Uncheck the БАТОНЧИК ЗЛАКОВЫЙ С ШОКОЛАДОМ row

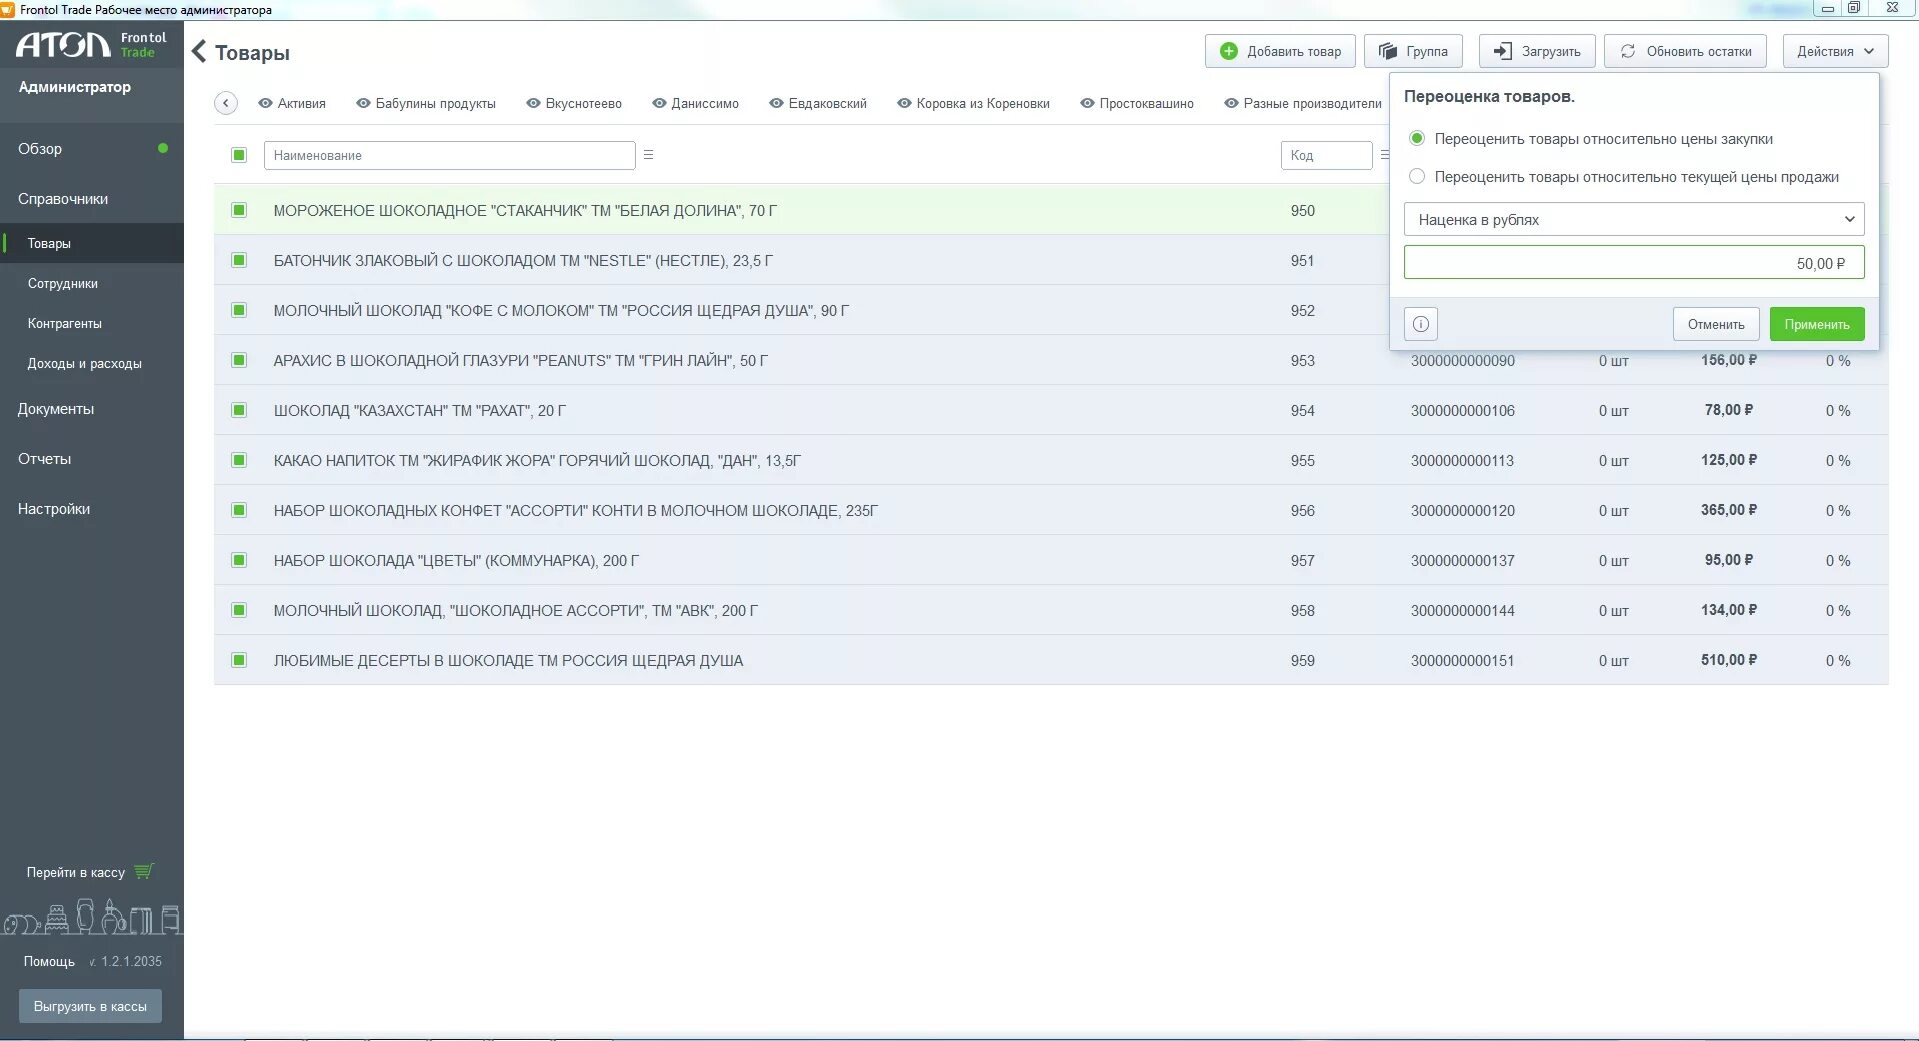[239, 260]
